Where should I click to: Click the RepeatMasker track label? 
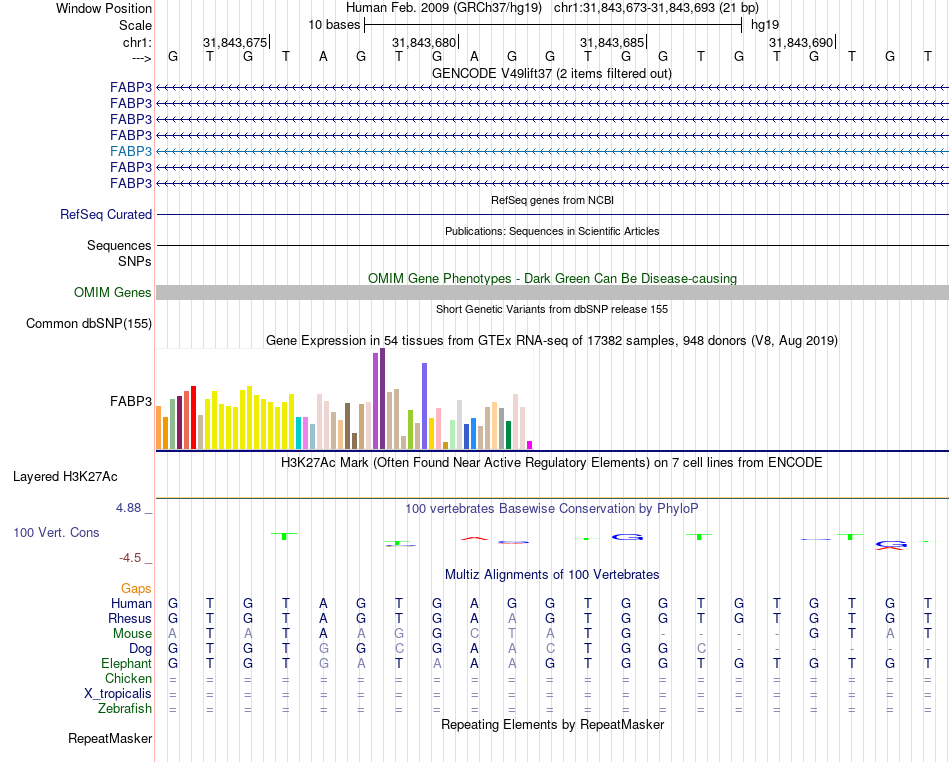pos(110,738)
